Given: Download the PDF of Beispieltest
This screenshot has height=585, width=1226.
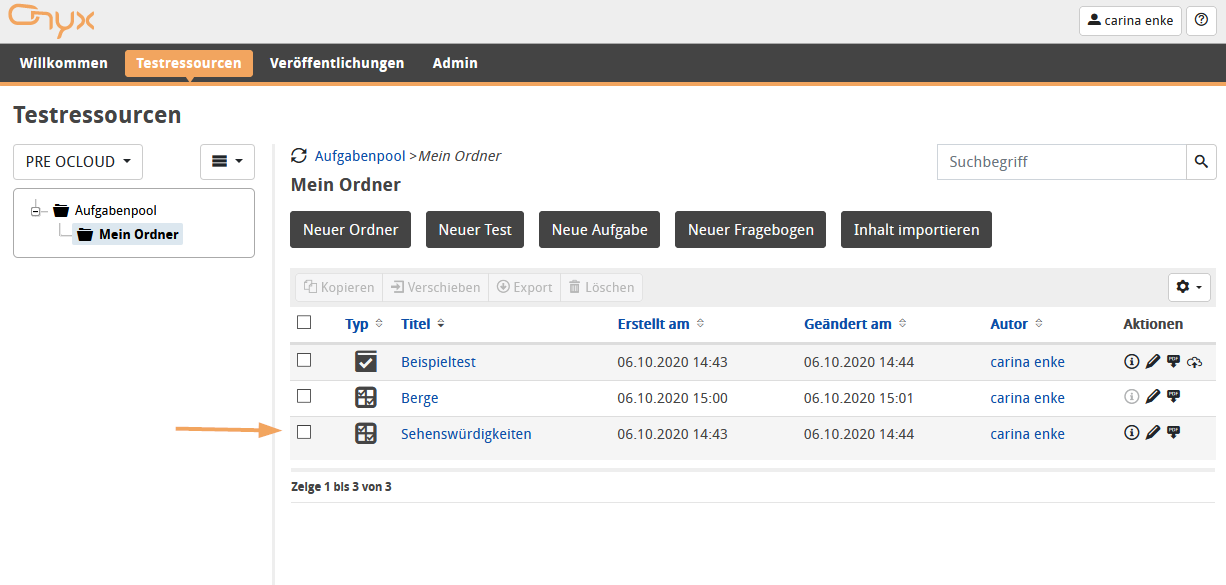Looking at the screenshot, I should (1173, 361).
